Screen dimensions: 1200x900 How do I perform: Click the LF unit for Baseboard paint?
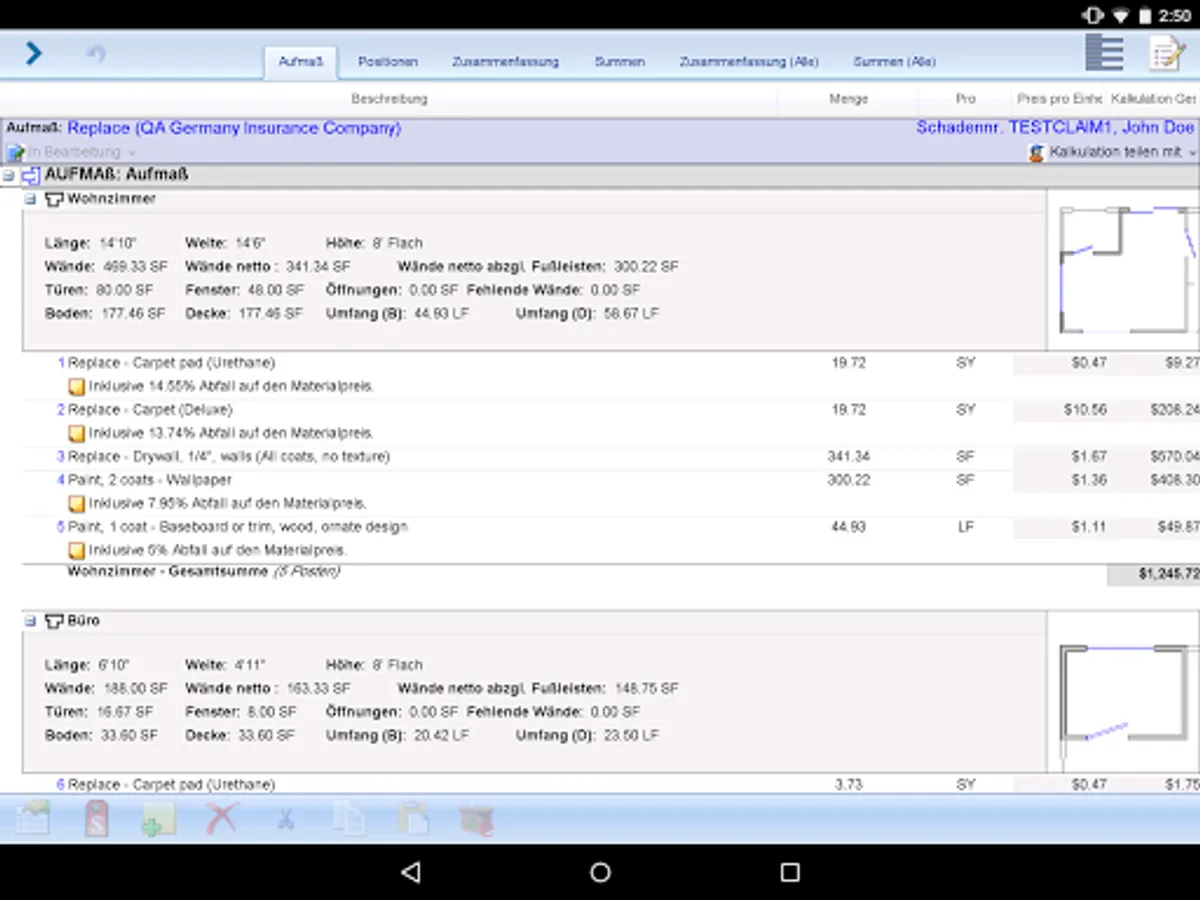point(965,527)
